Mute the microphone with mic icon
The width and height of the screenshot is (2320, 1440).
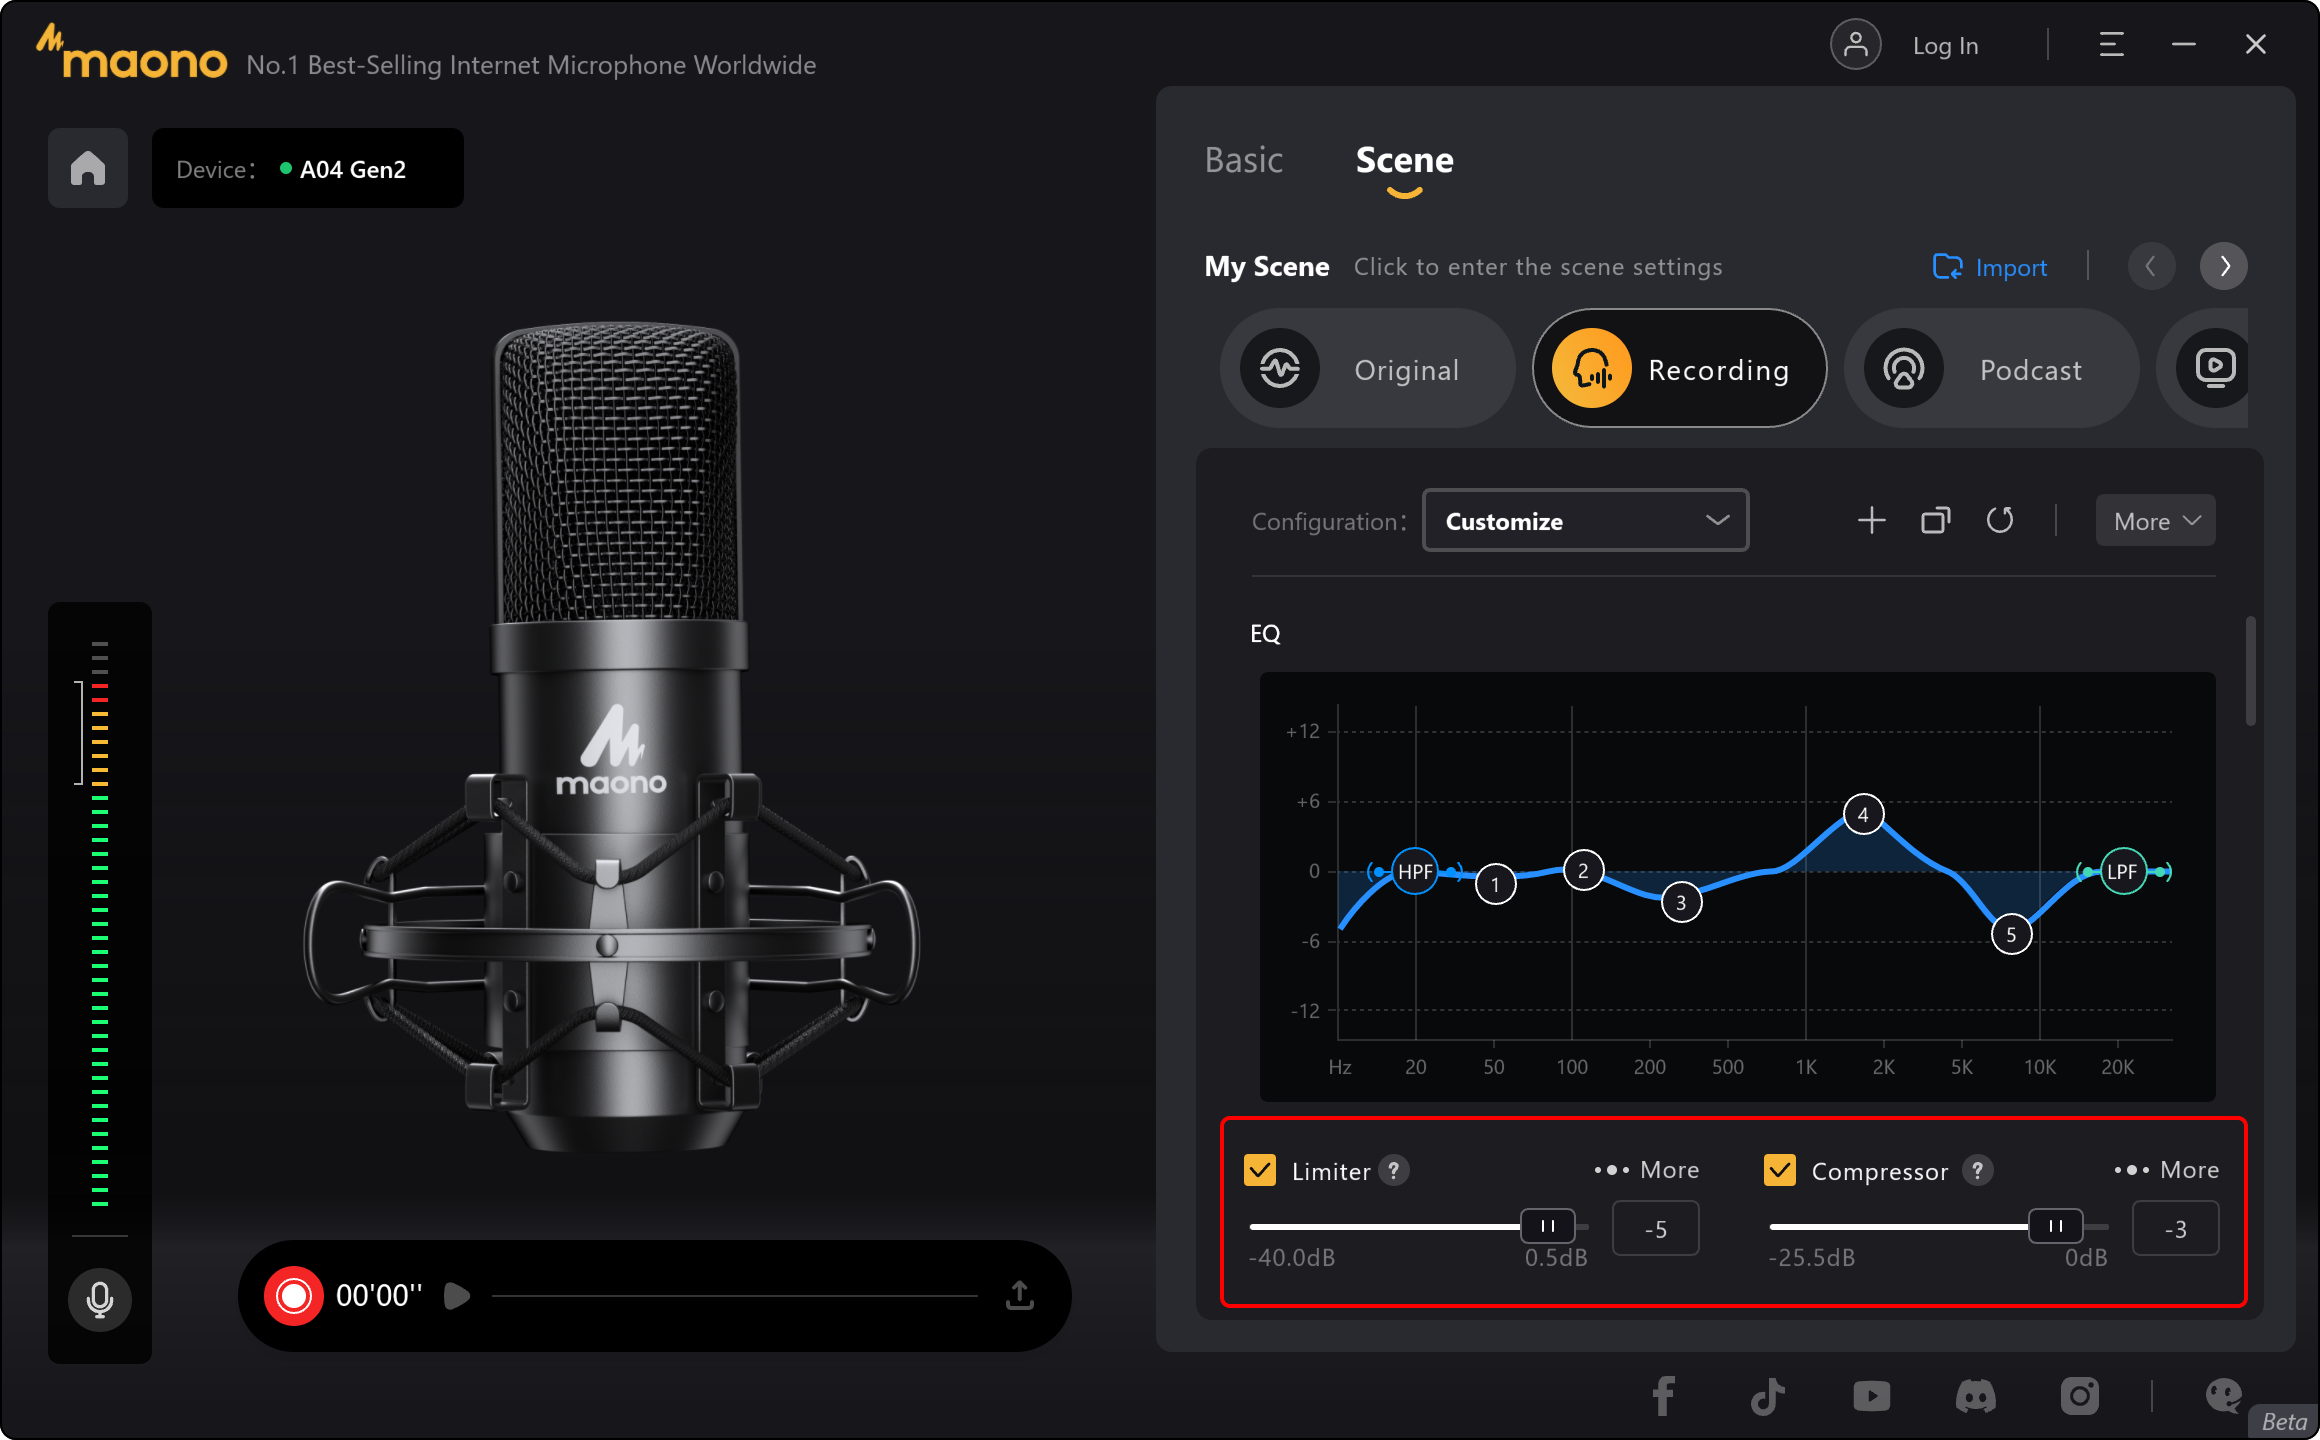coord(100,1300)
